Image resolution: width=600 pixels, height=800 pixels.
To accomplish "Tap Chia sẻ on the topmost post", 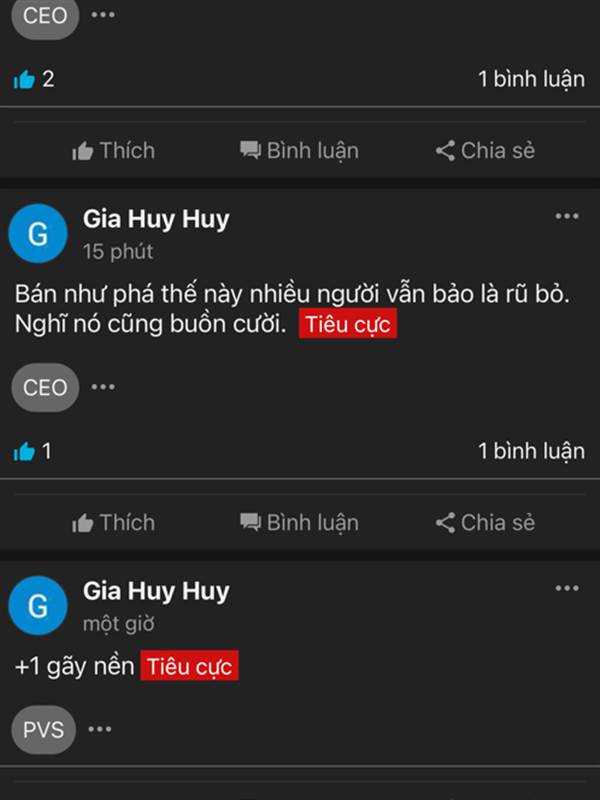I will 485,151.
